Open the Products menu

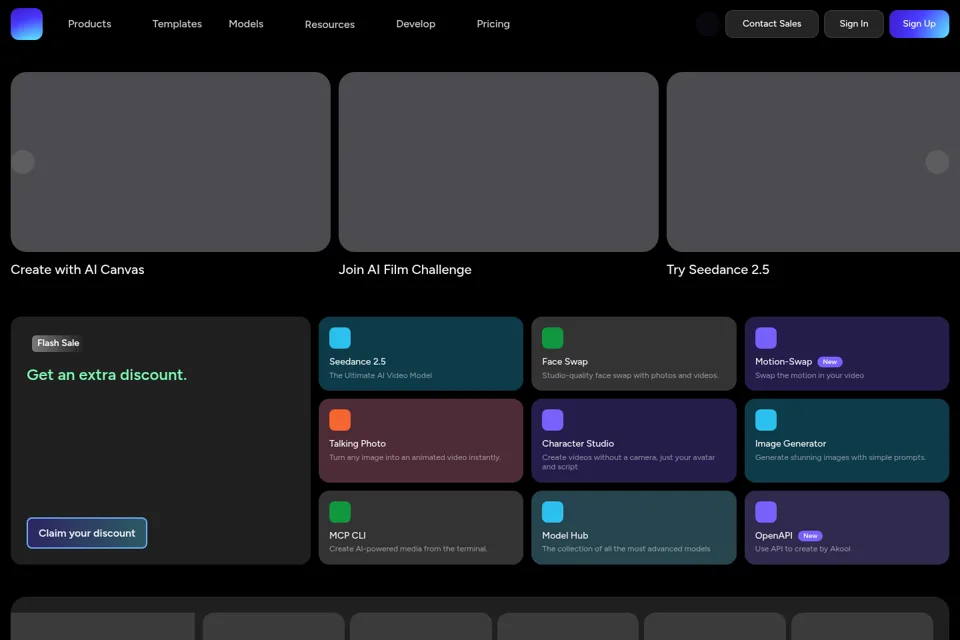tap(89, 24)
